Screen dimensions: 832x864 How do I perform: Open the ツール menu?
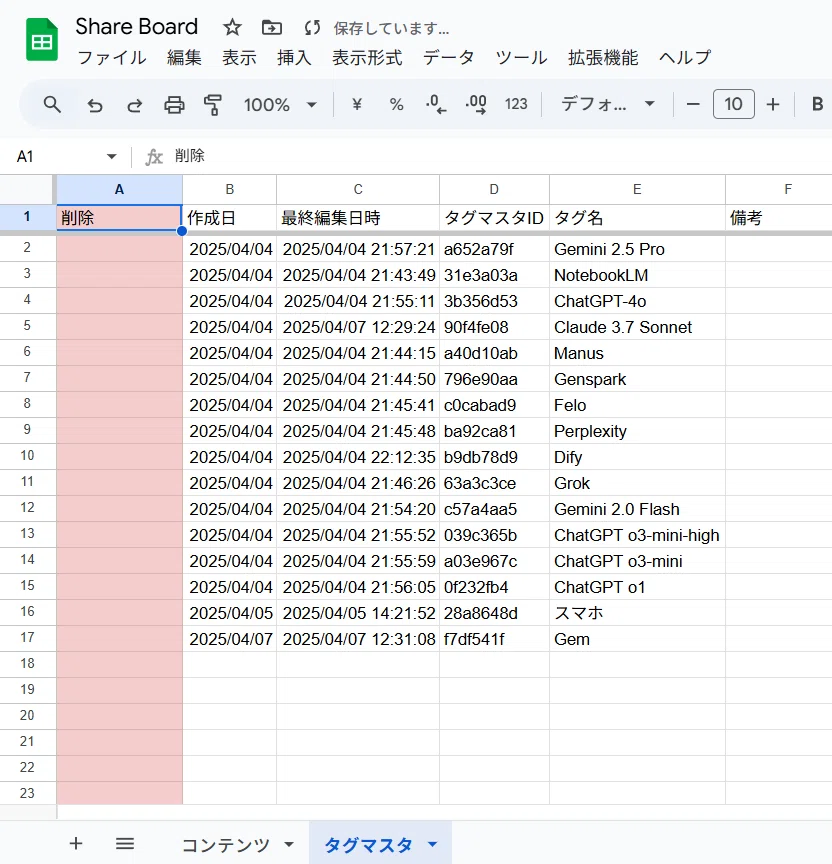pos(521,57)
